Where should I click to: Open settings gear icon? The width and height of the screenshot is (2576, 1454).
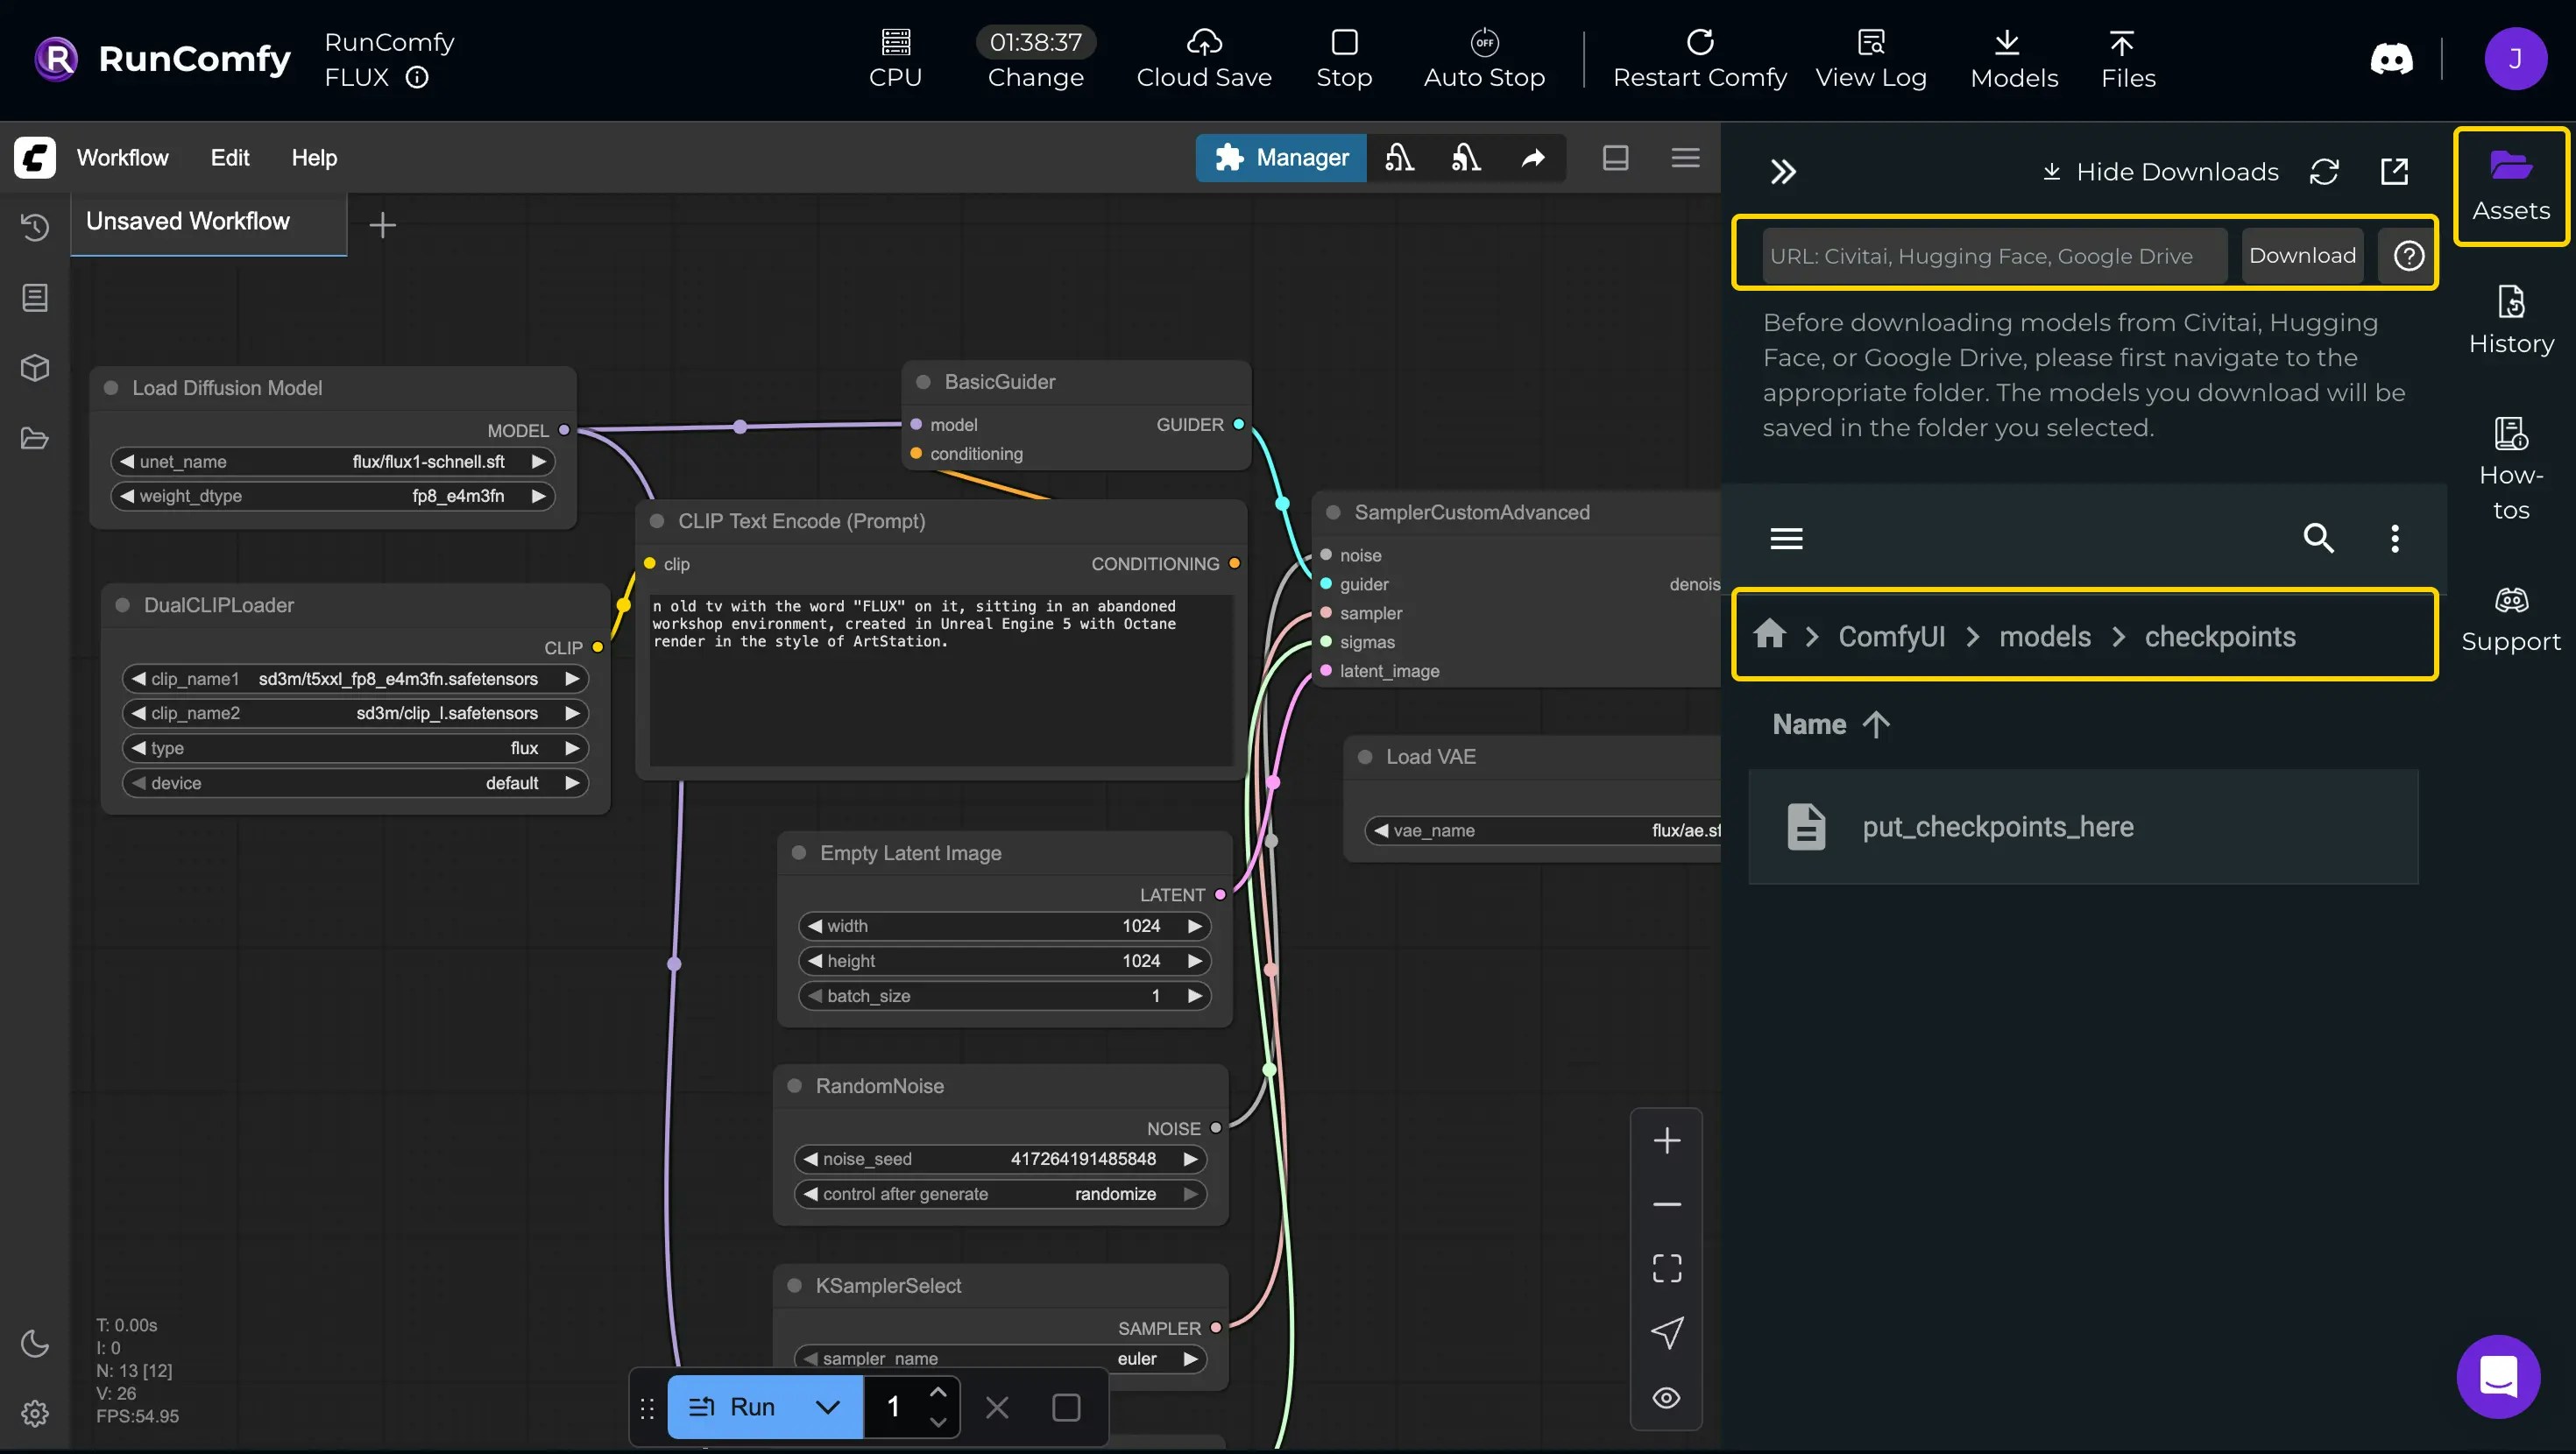[35, 1413]
